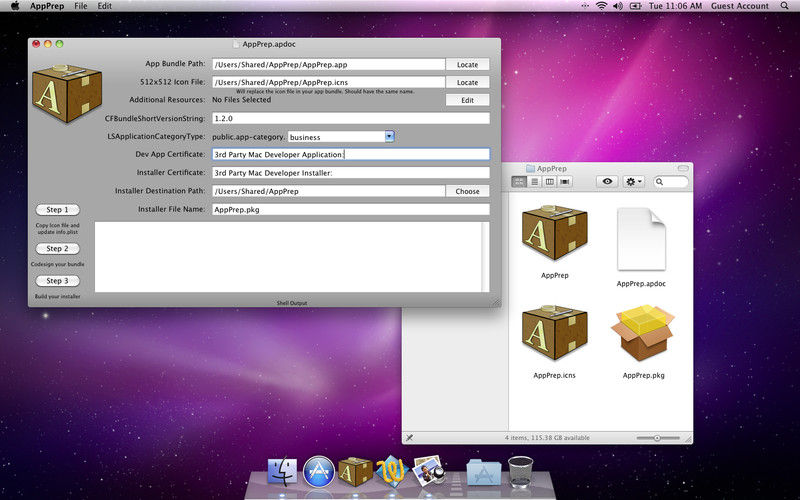Screen dimensions: 800x500
Task: Click the AppPrep folder icon in Finder title
Action: 530,168
